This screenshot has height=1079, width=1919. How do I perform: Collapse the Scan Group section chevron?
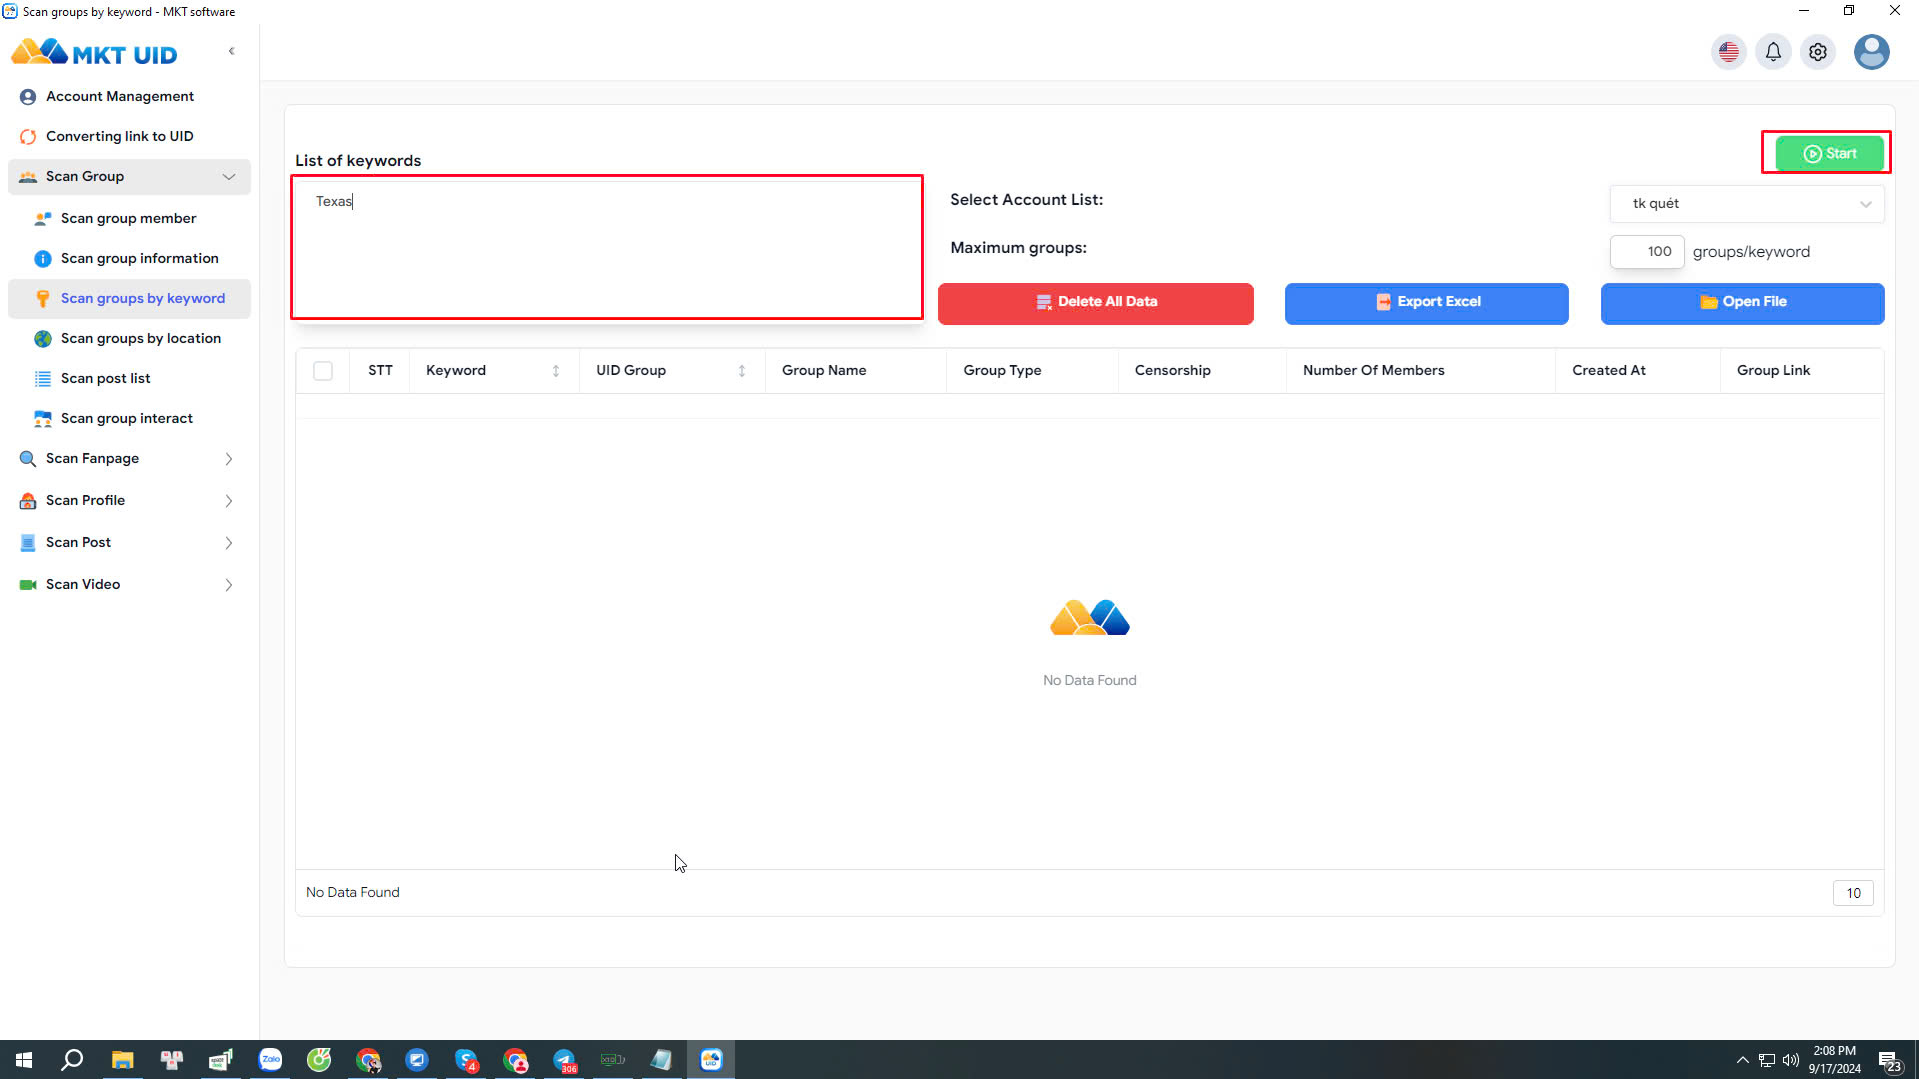click(229, 177)
